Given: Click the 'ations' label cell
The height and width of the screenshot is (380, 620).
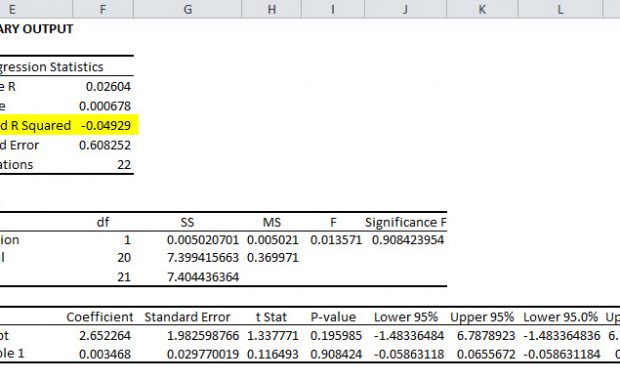Looking at the screenshot, I should tap(17, 164).
